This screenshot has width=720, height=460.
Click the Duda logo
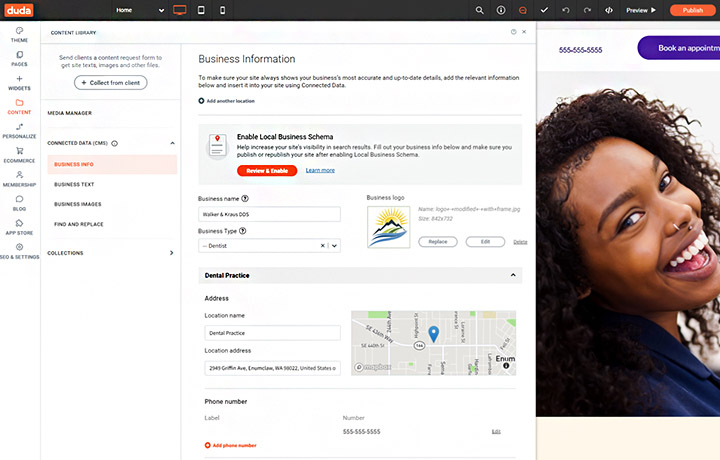pyautogui.click(x=19, y=10)
